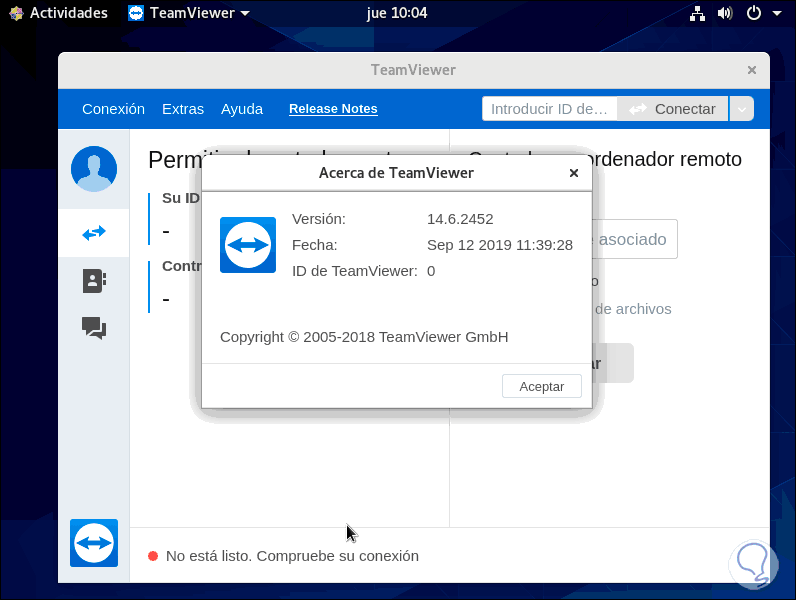Select the Remote Control arrows tab in the sidebar
Screen dimensions: 796x600
(94, 233)
